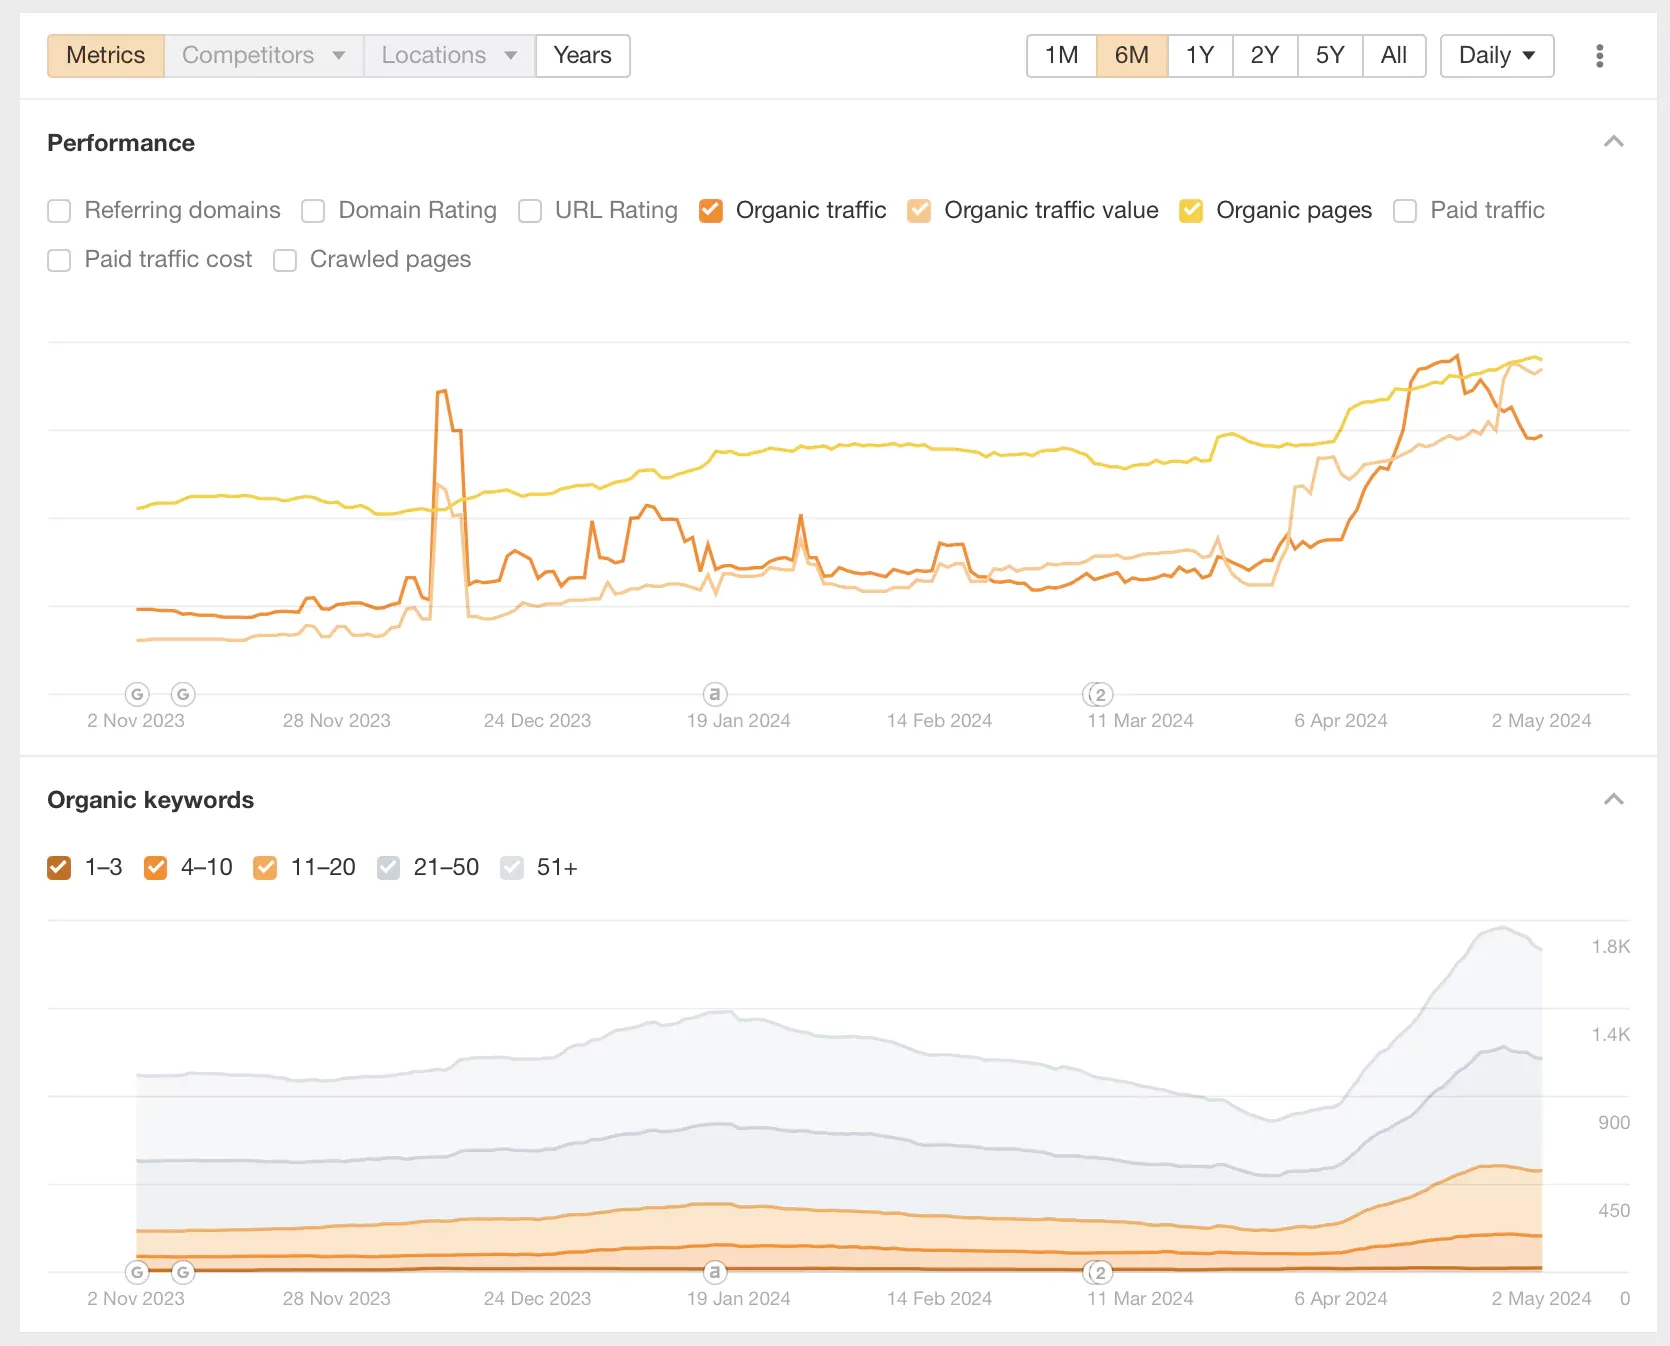This screenshot has height=1346, width=1670.
Task: Enable the 21–50 keyword position range
Action: 388,867
